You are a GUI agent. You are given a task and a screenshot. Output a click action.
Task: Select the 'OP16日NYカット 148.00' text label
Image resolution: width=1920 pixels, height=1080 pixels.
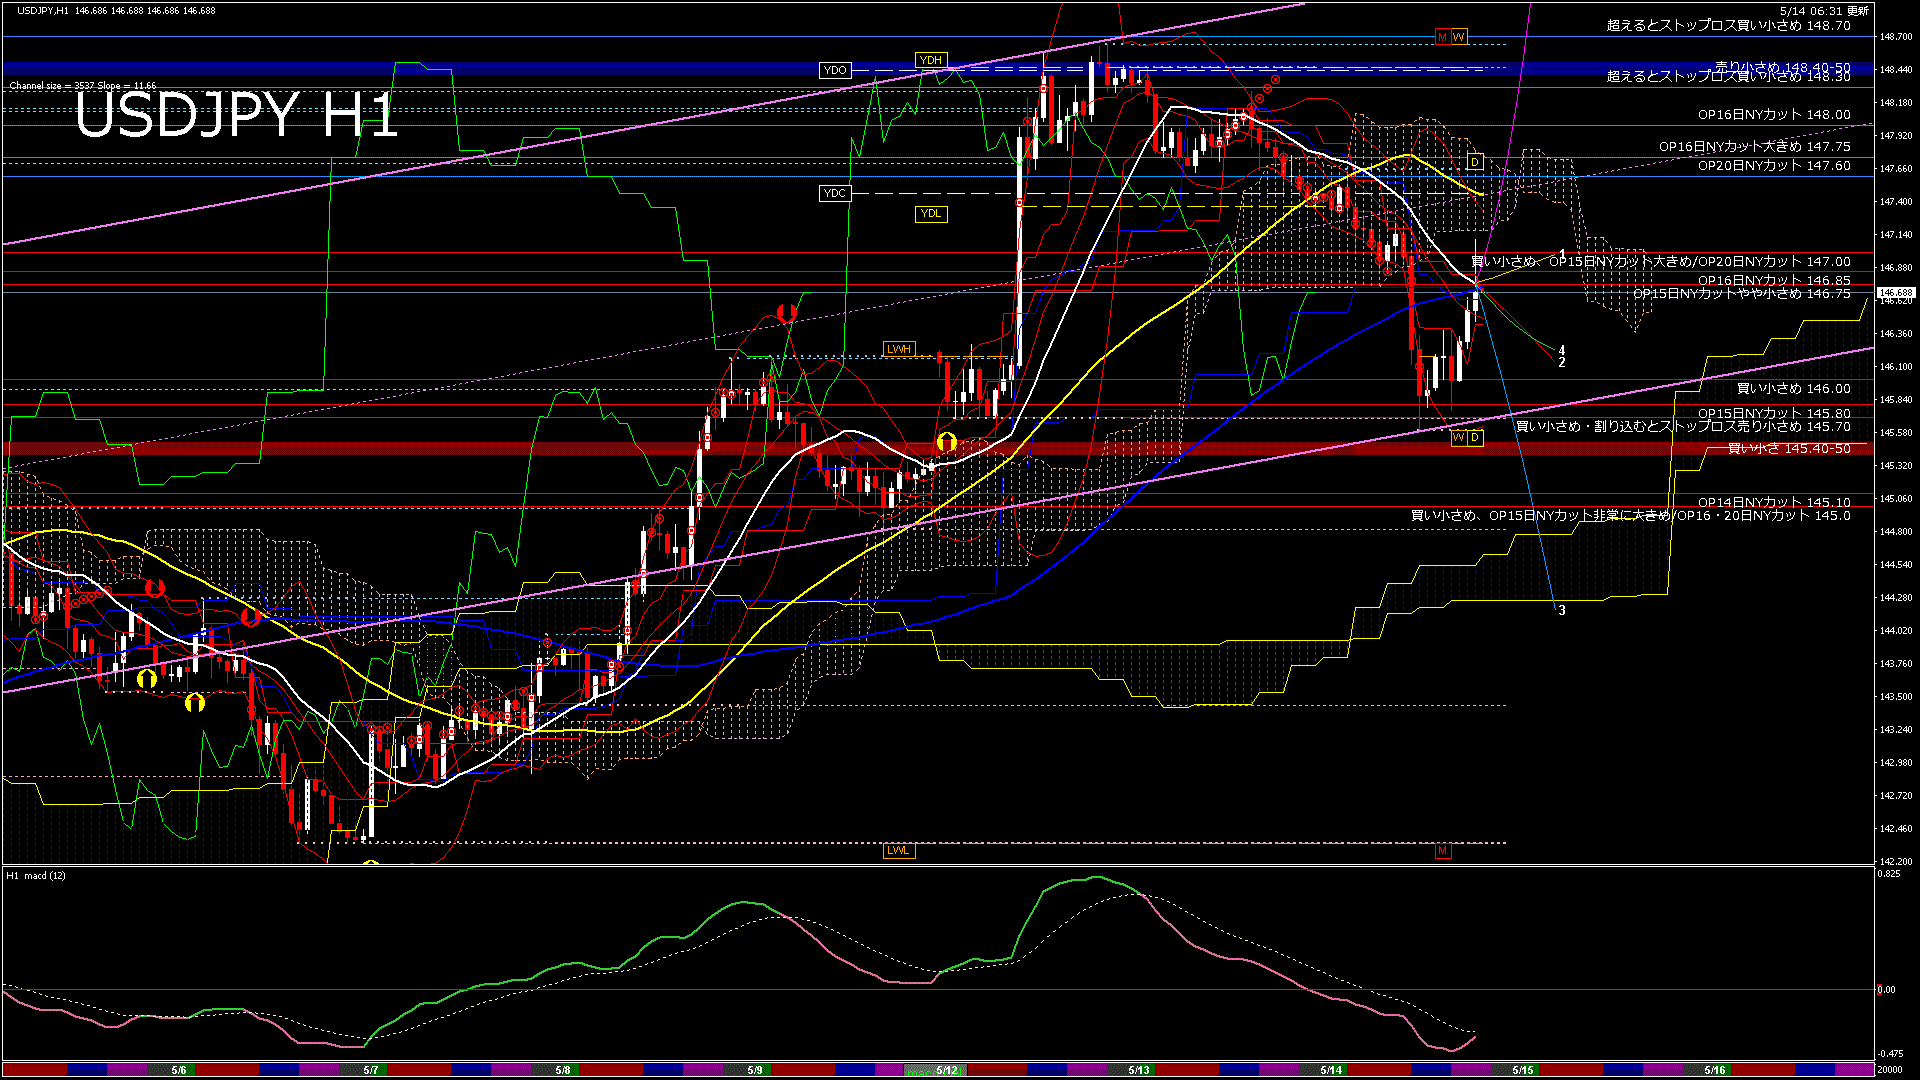pyautogui.click(x=1773, y=115)
